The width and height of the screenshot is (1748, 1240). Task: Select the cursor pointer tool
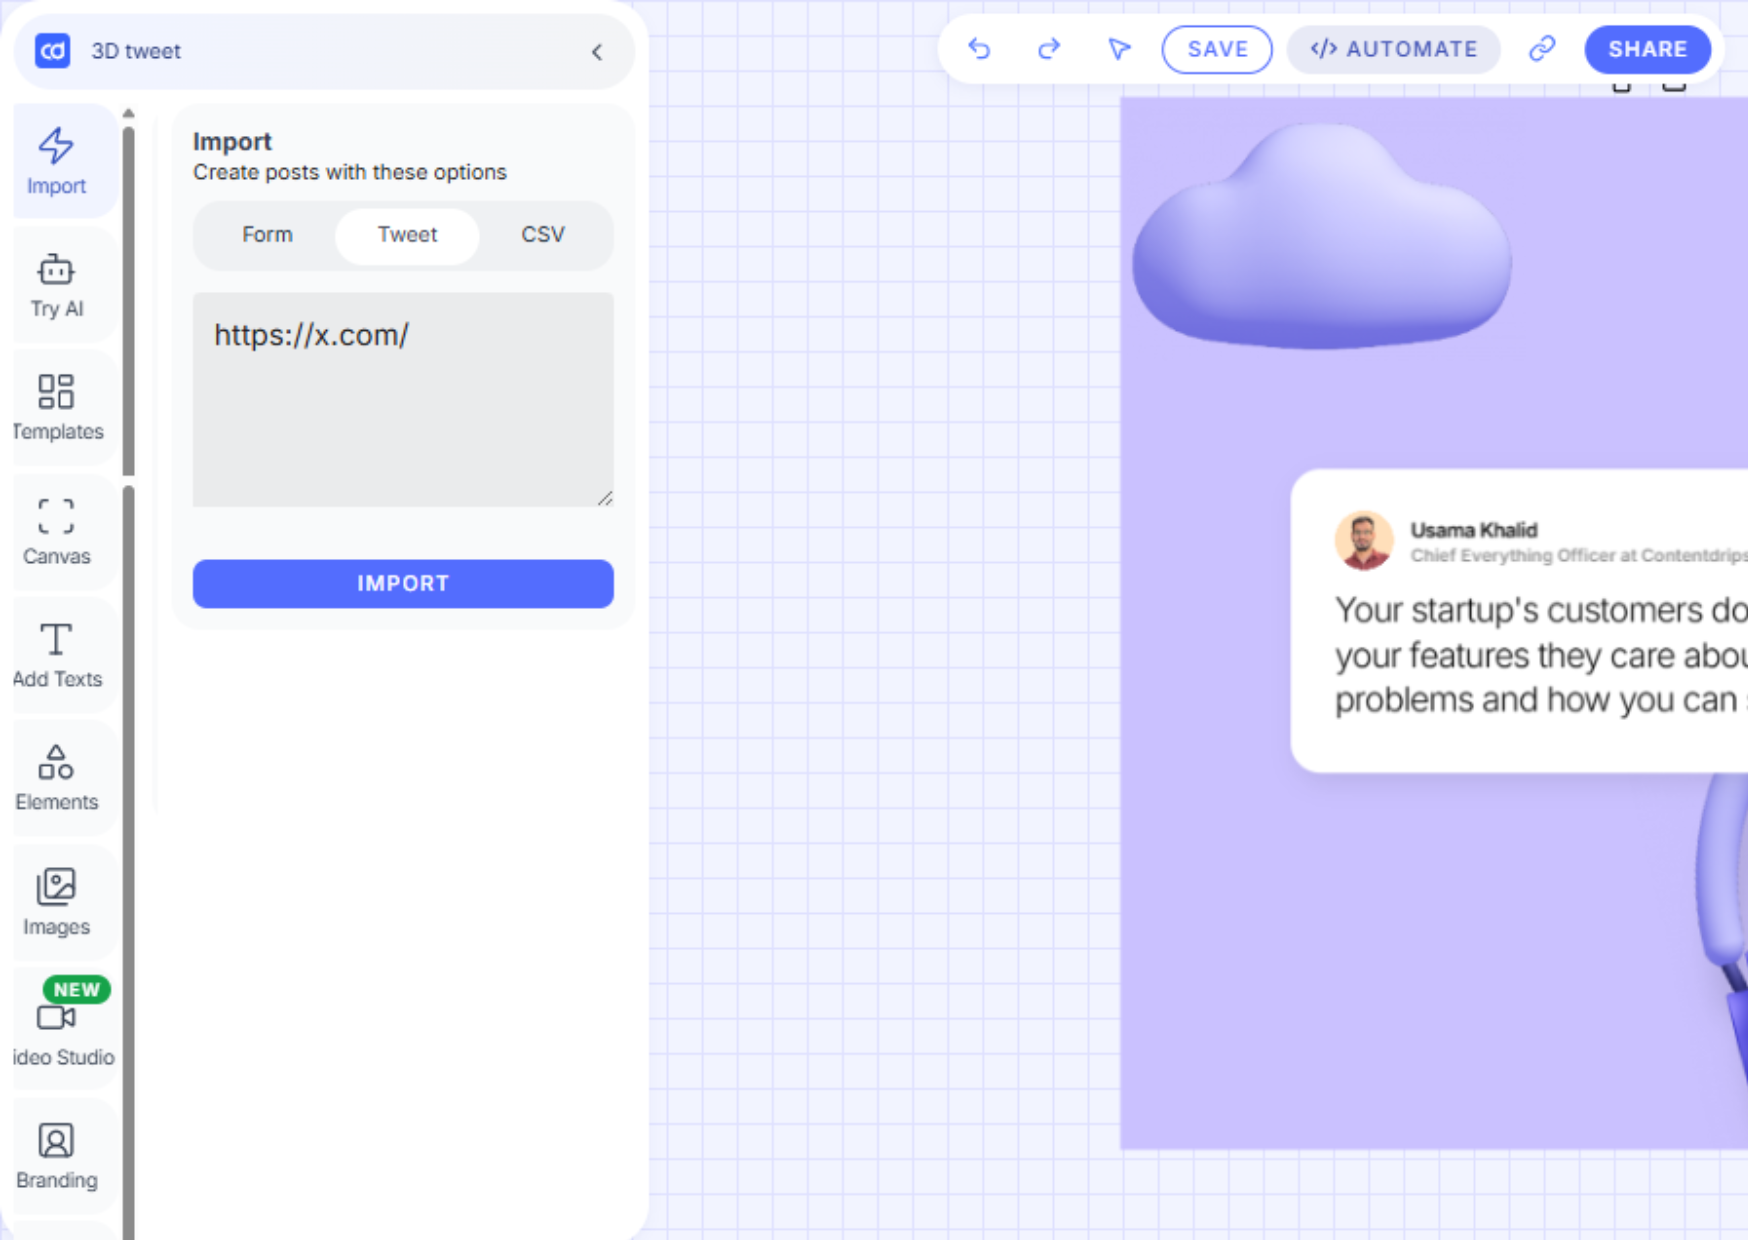[1119, 49]
